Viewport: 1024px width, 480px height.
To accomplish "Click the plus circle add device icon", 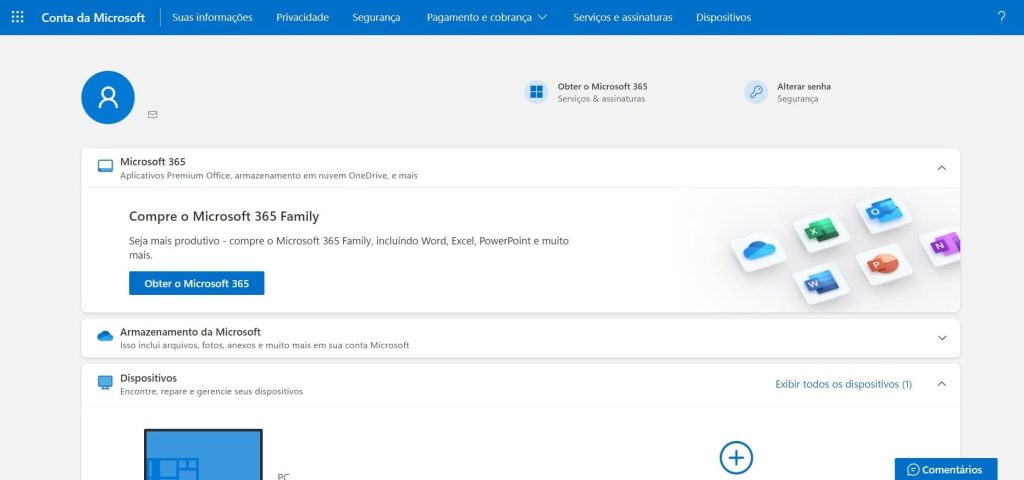I will 736,457.
